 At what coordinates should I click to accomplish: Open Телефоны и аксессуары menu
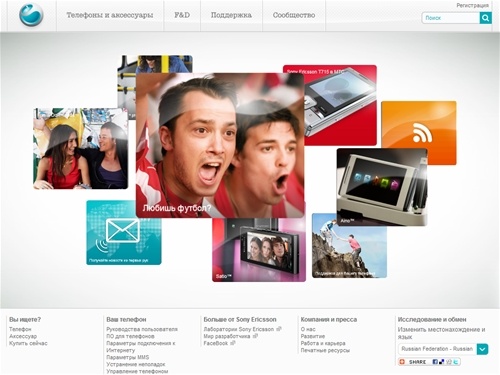pos(110,15)
